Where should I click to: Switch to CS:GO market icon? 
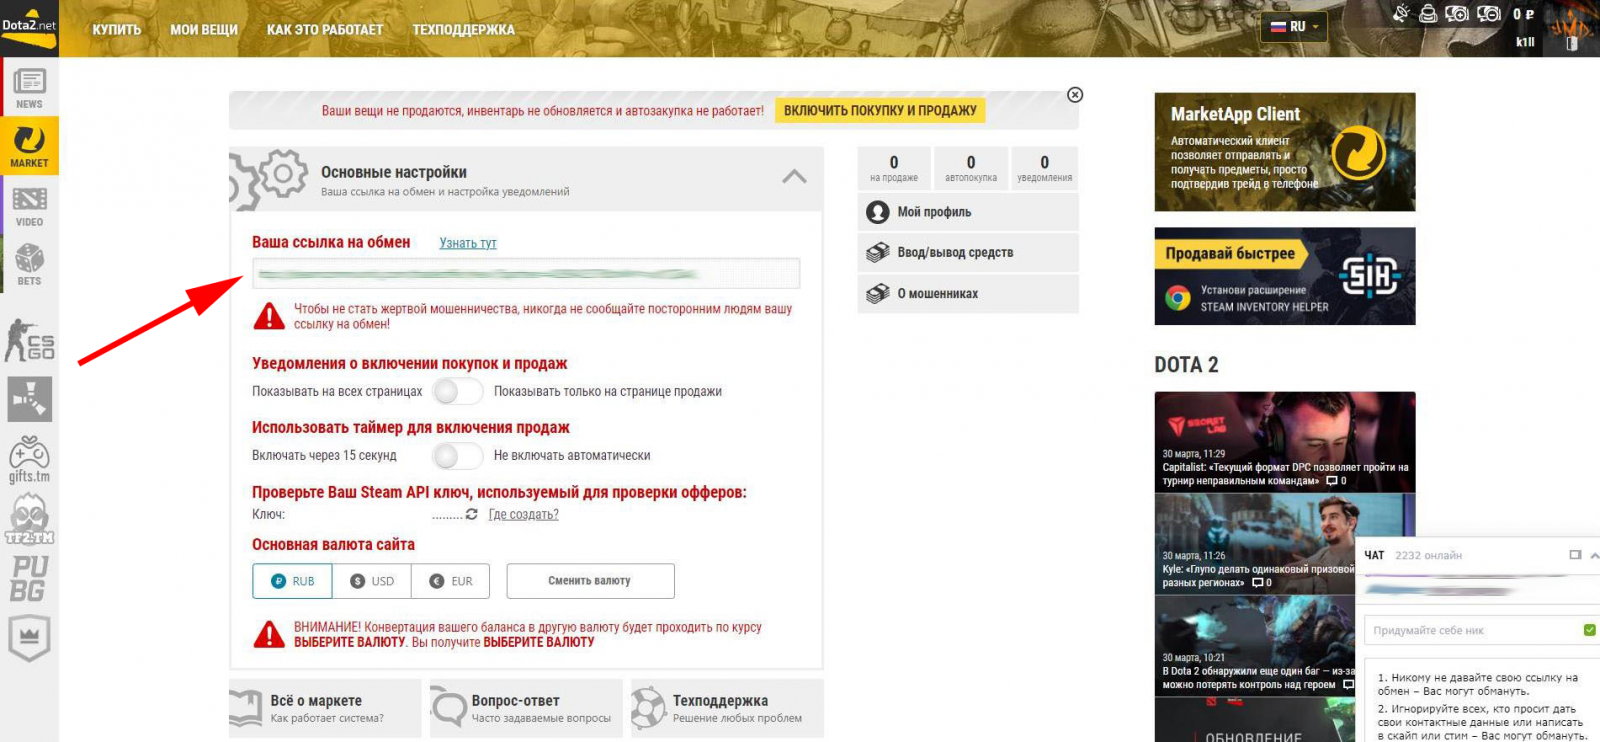point(29,341)
